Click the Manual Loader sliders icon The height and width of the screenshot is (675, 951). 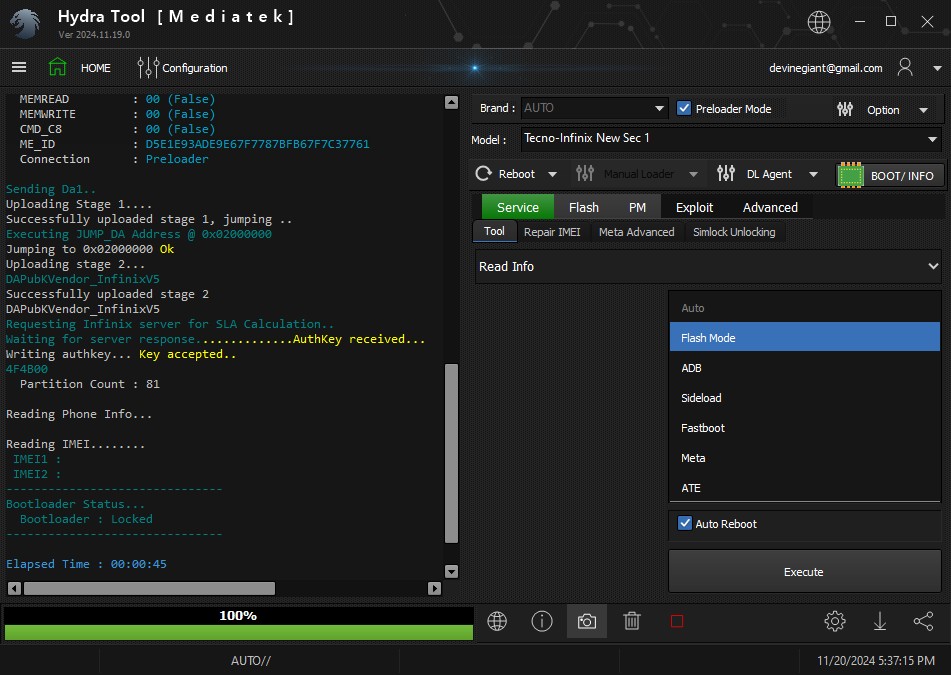tap(585, 174)
